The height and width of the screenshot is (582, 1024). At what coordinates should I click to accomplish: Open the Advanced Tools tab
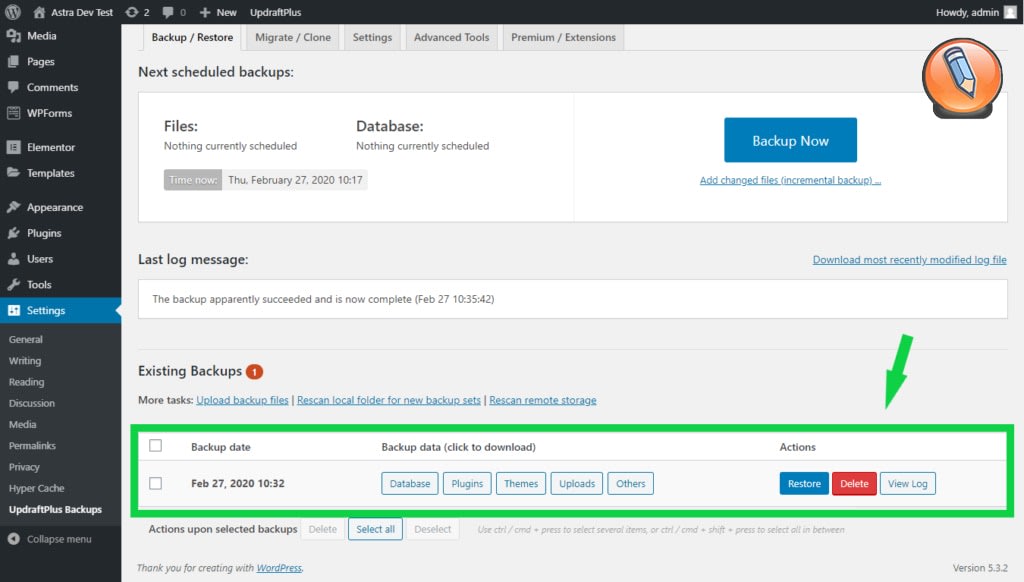[451, 37]
